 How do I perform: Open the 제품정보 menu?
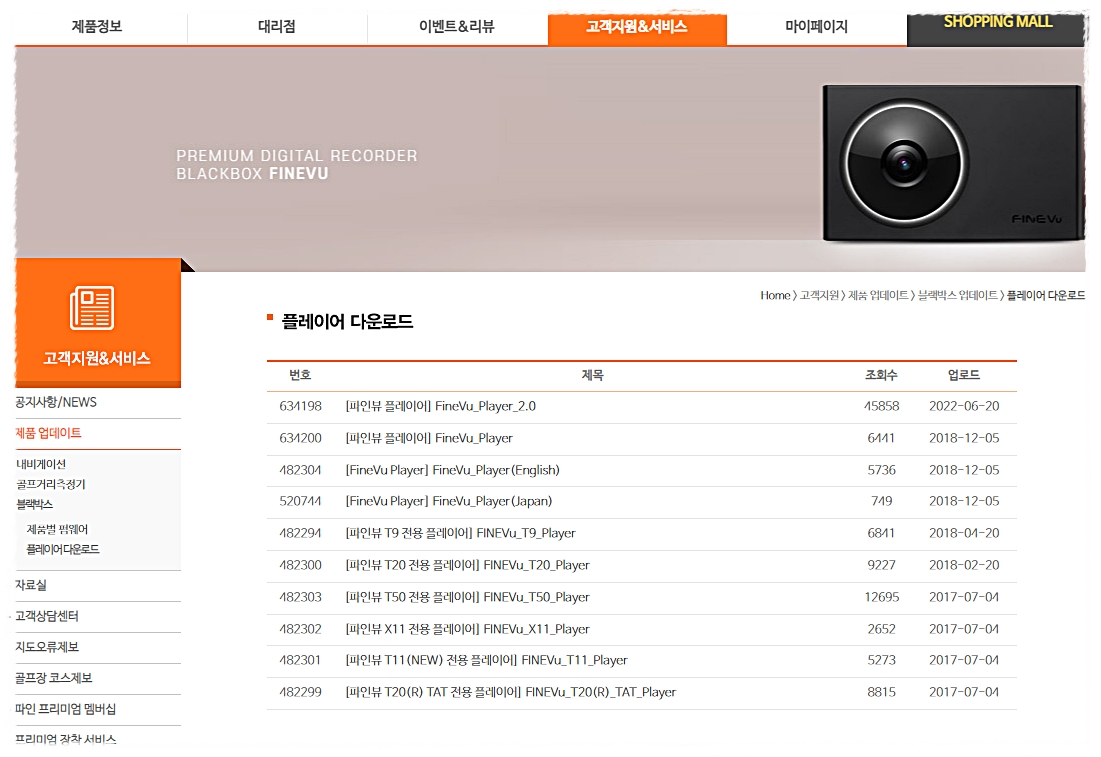[97, 27]
